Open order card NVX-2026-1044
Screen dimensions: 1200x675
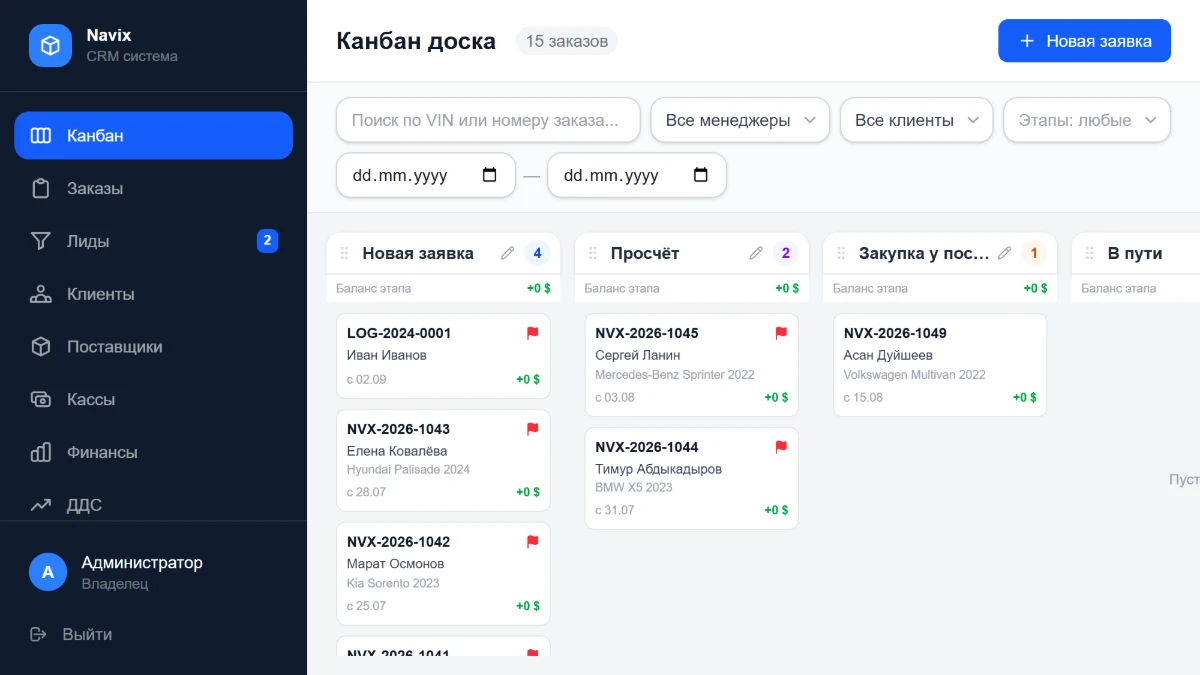[691, 478]
